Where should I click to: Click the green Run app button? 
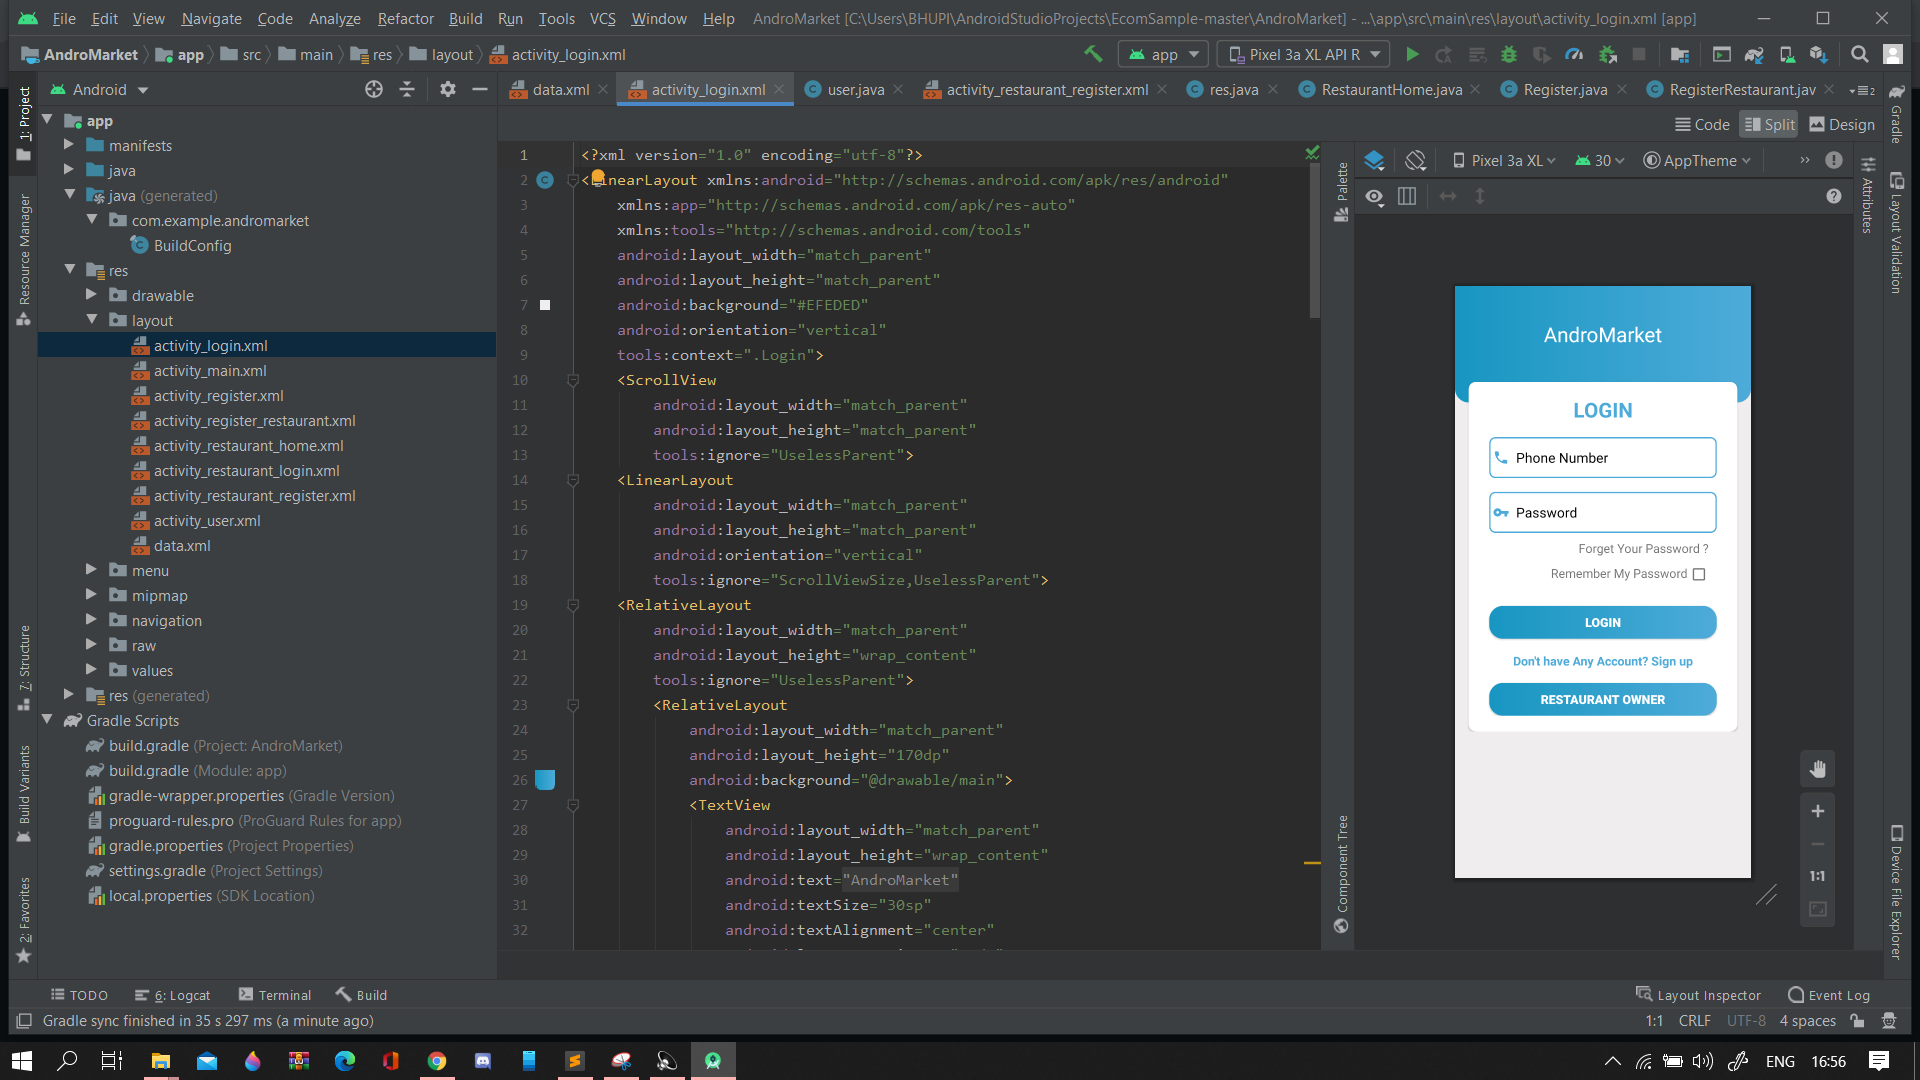pyautogui.click(x=1412, y=55)
